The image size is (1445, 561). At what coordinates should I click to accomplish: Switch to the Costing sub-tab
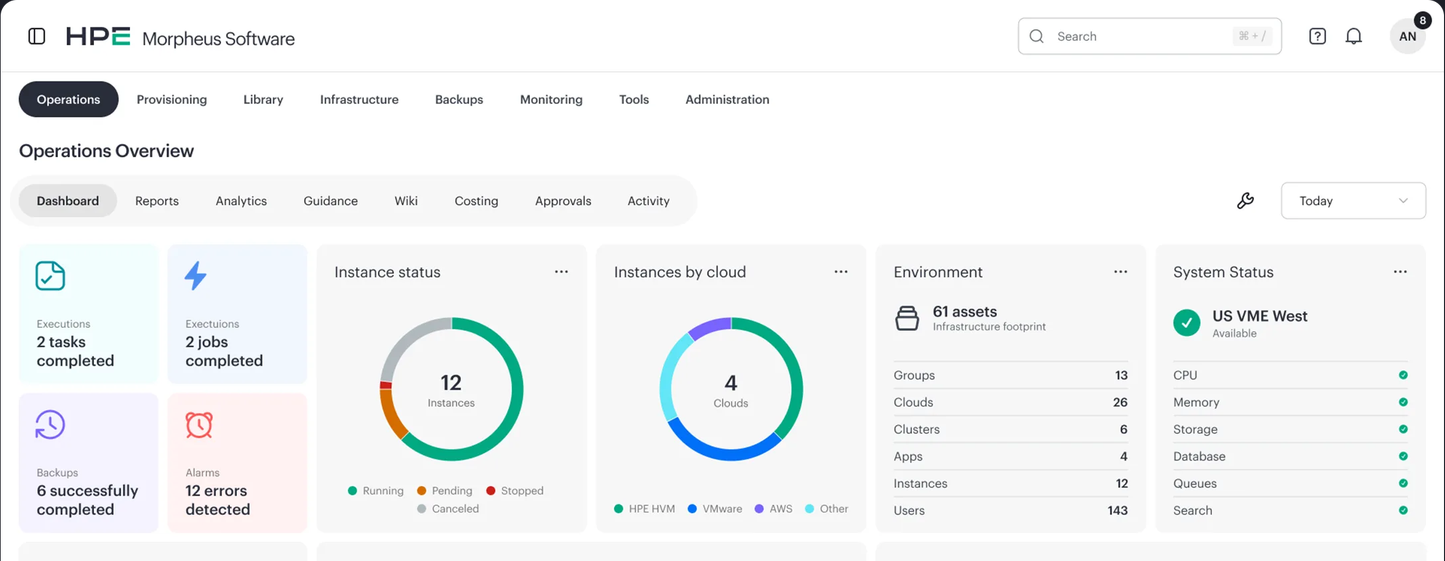[476, 201]
